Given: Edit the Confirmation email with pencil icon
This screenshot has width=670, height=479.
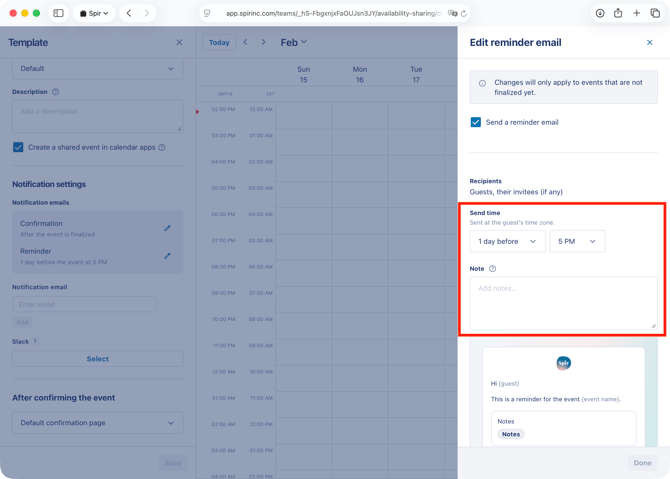Looking at the screenshot, I should tap(167, 228).
